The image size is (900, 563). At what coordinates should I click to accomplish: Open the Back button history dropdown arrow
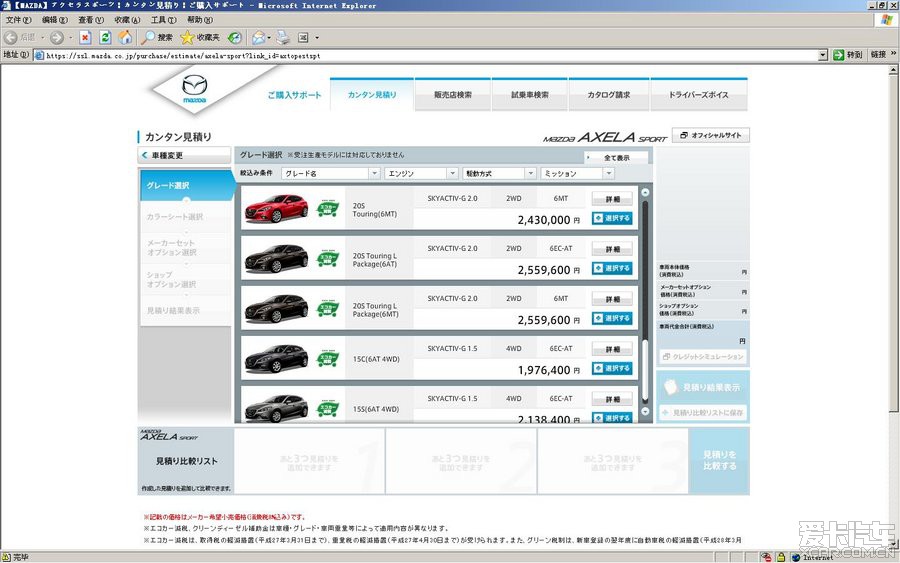point(42,38)
